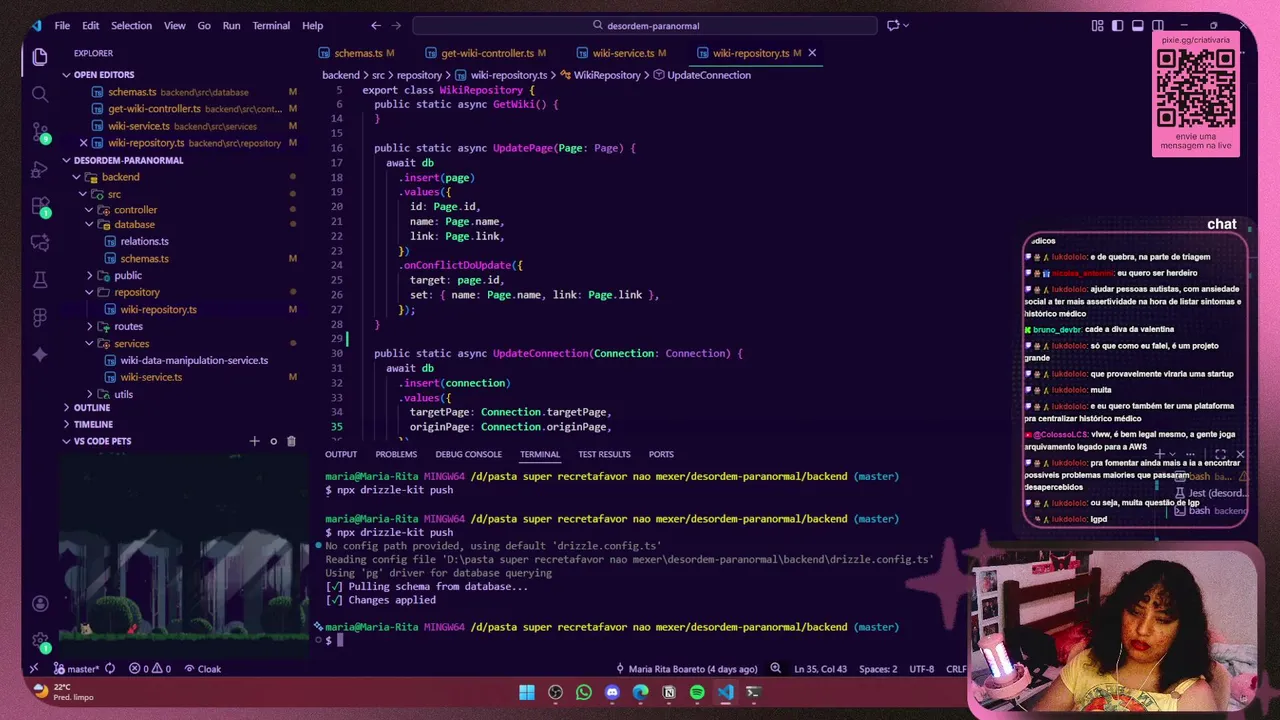Viewport: 1280px width, 720px height.
Task: Open Microsoft Edge from the taskbar
Action: (640, 692)
